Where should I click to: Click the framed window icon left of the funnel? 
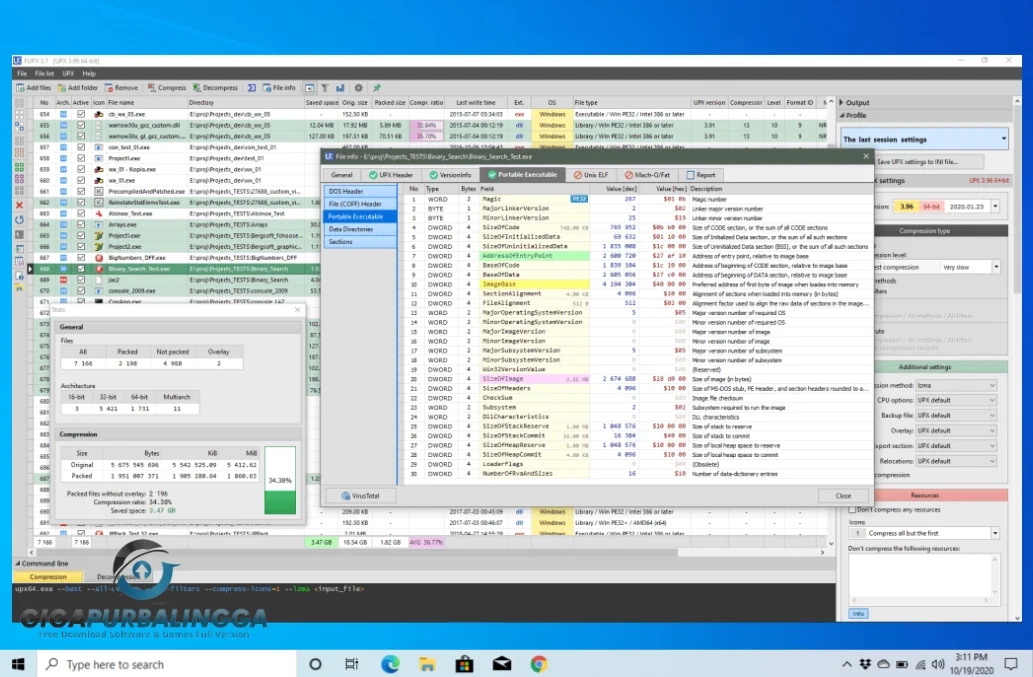pos(309,88)
